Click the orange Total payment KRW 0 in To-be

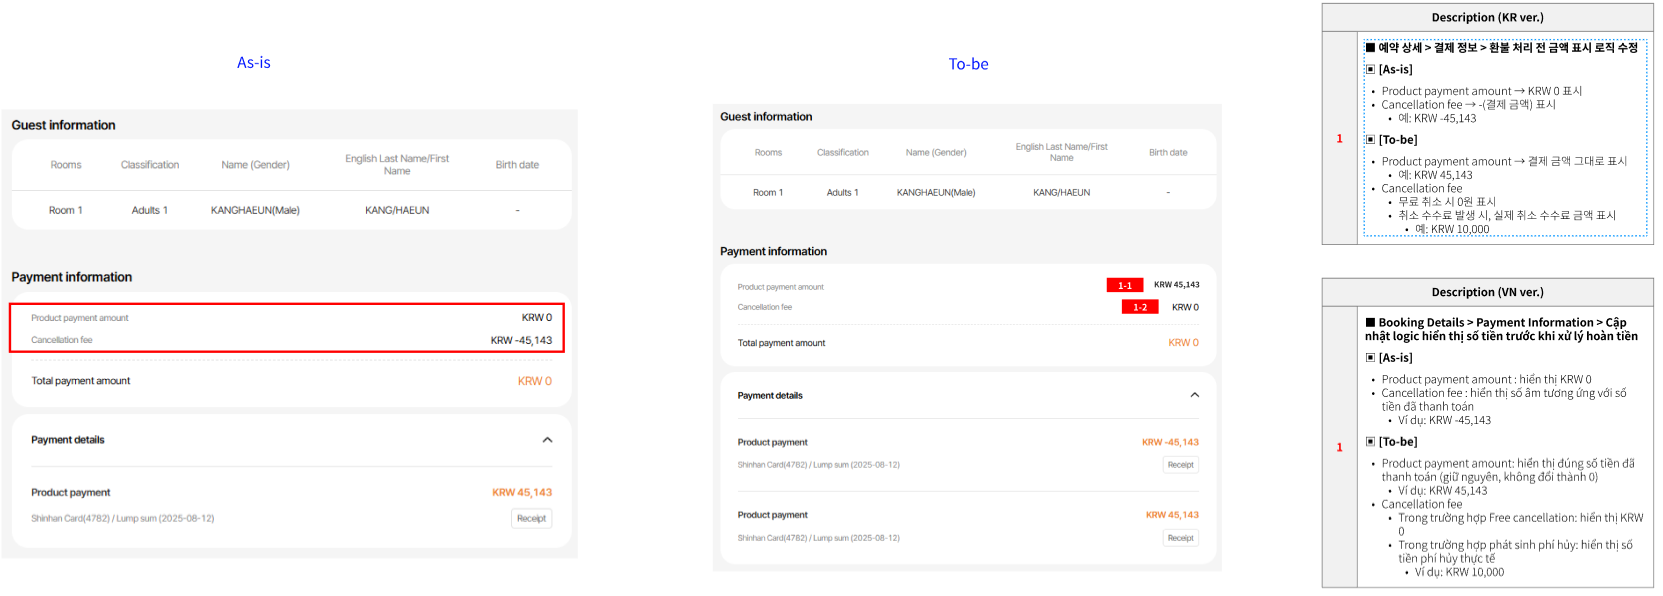(x=1183, y=343)
